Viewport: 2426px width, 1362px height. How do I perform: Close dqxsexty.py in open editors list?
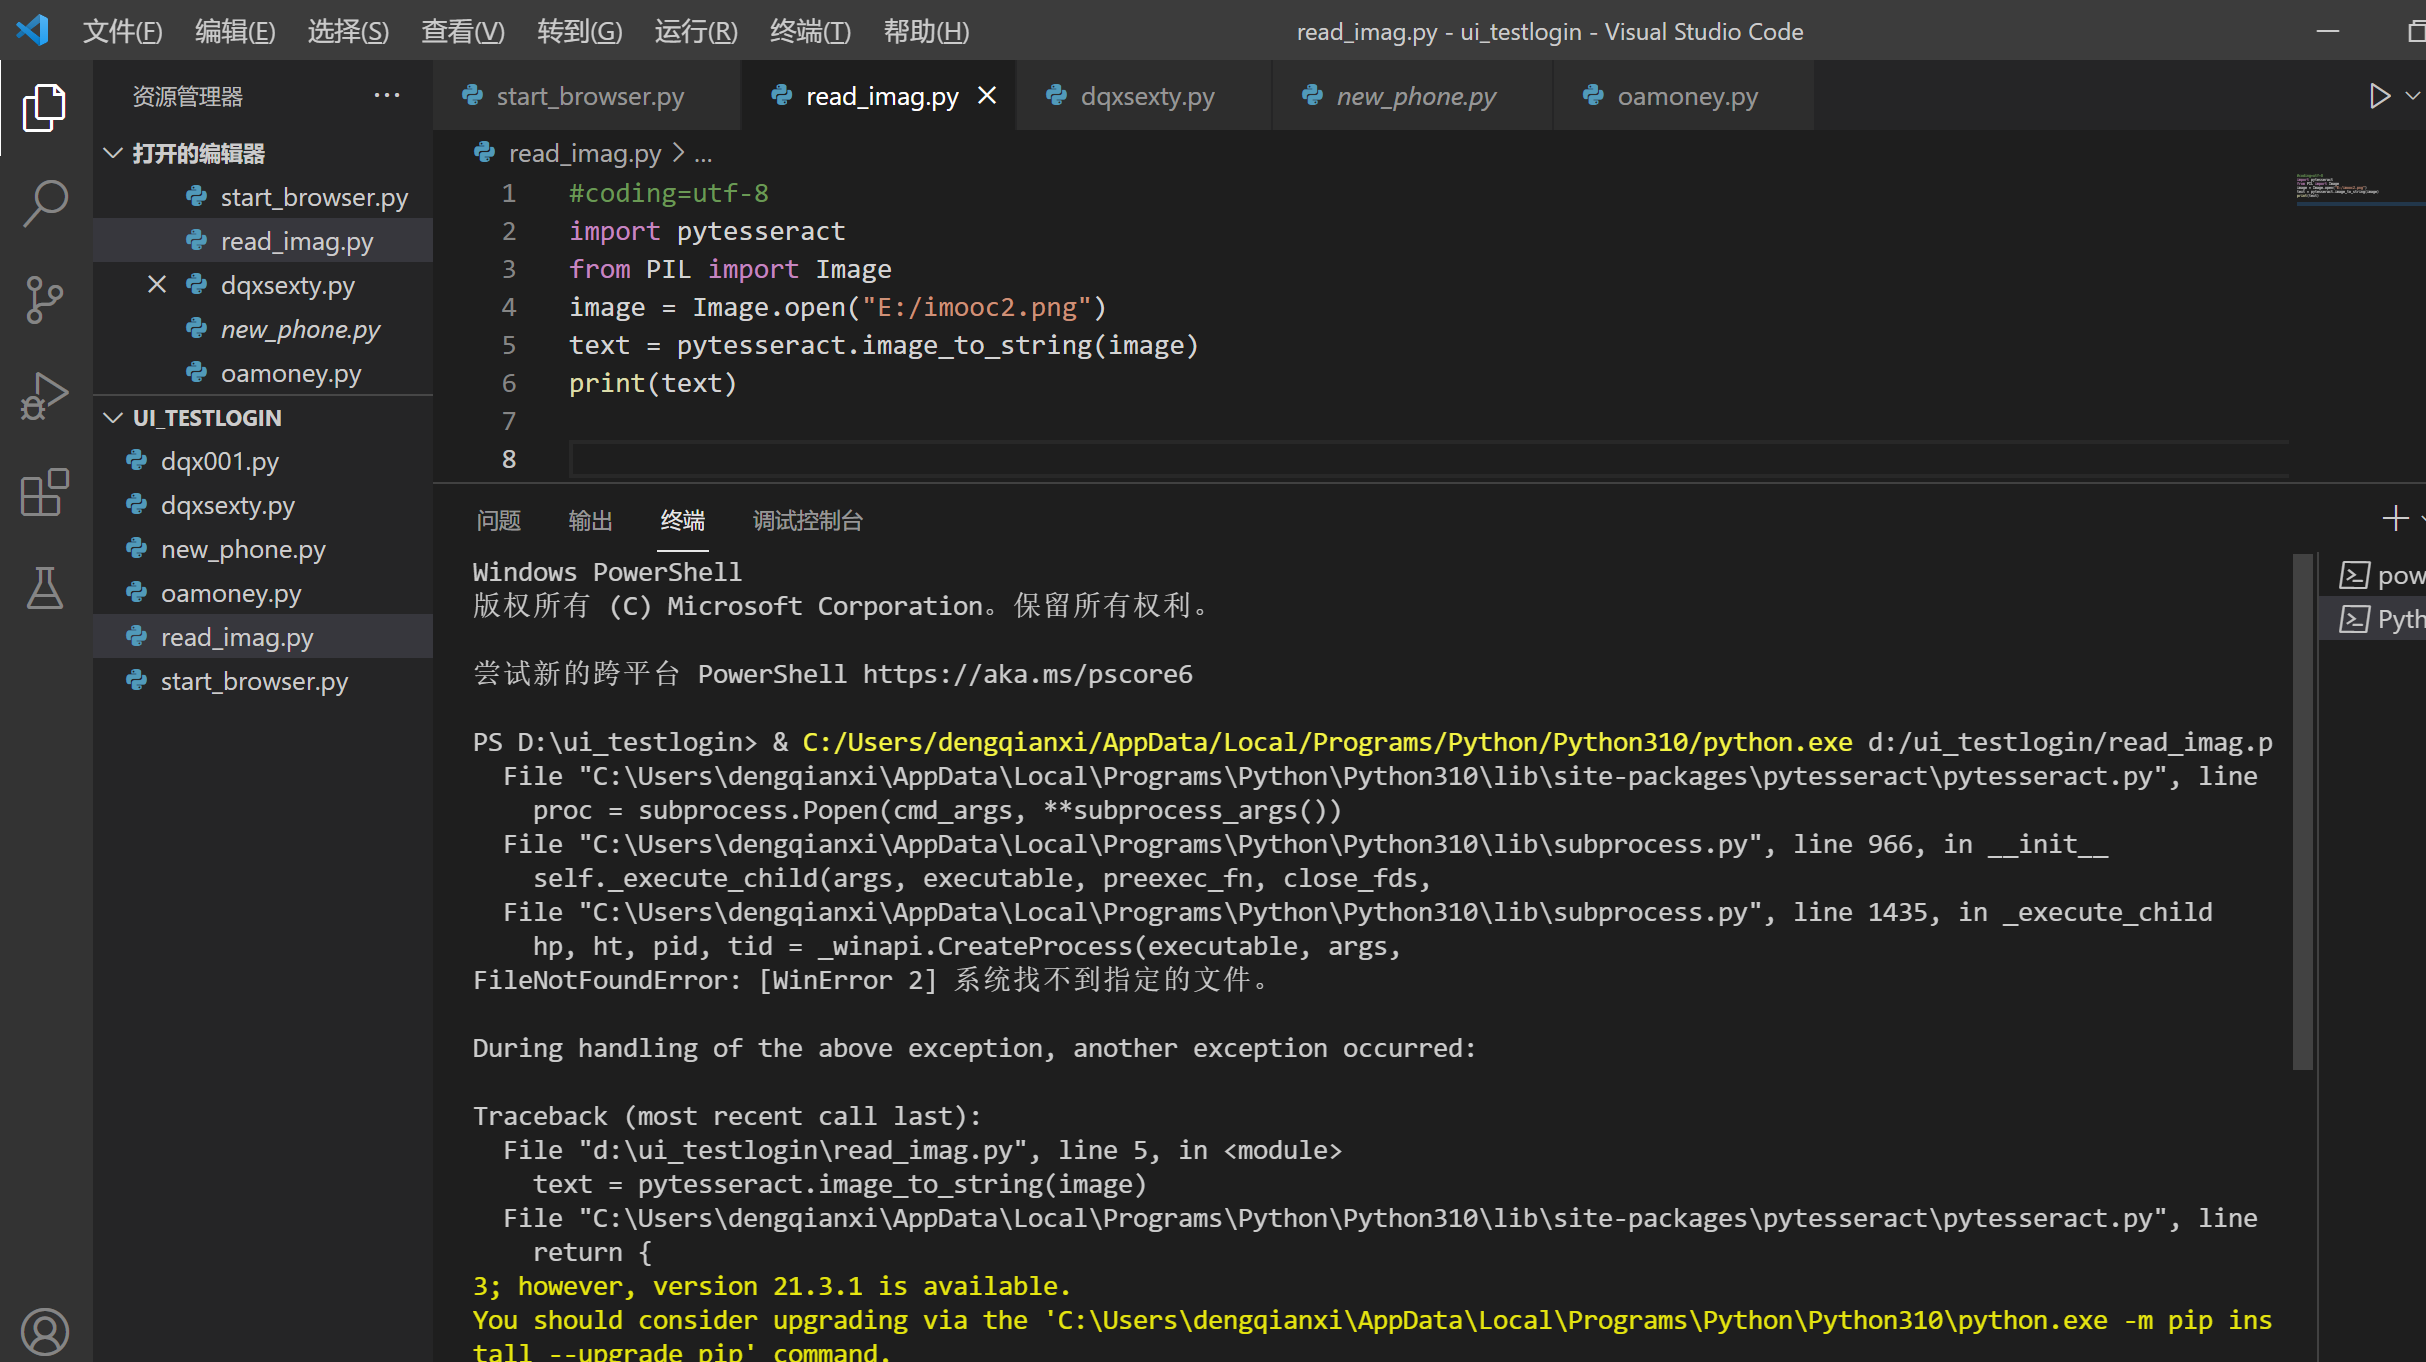[157, 285]
